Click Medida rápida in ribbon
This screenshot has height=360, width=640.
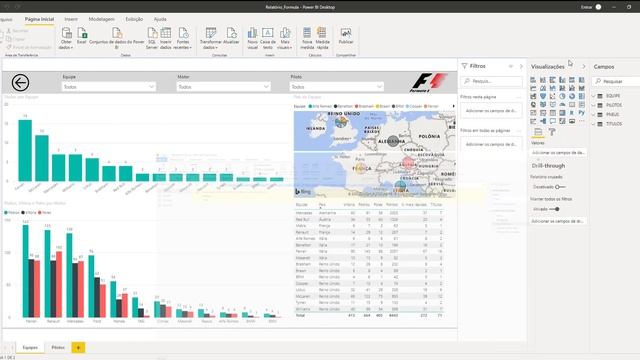[322, 38]
